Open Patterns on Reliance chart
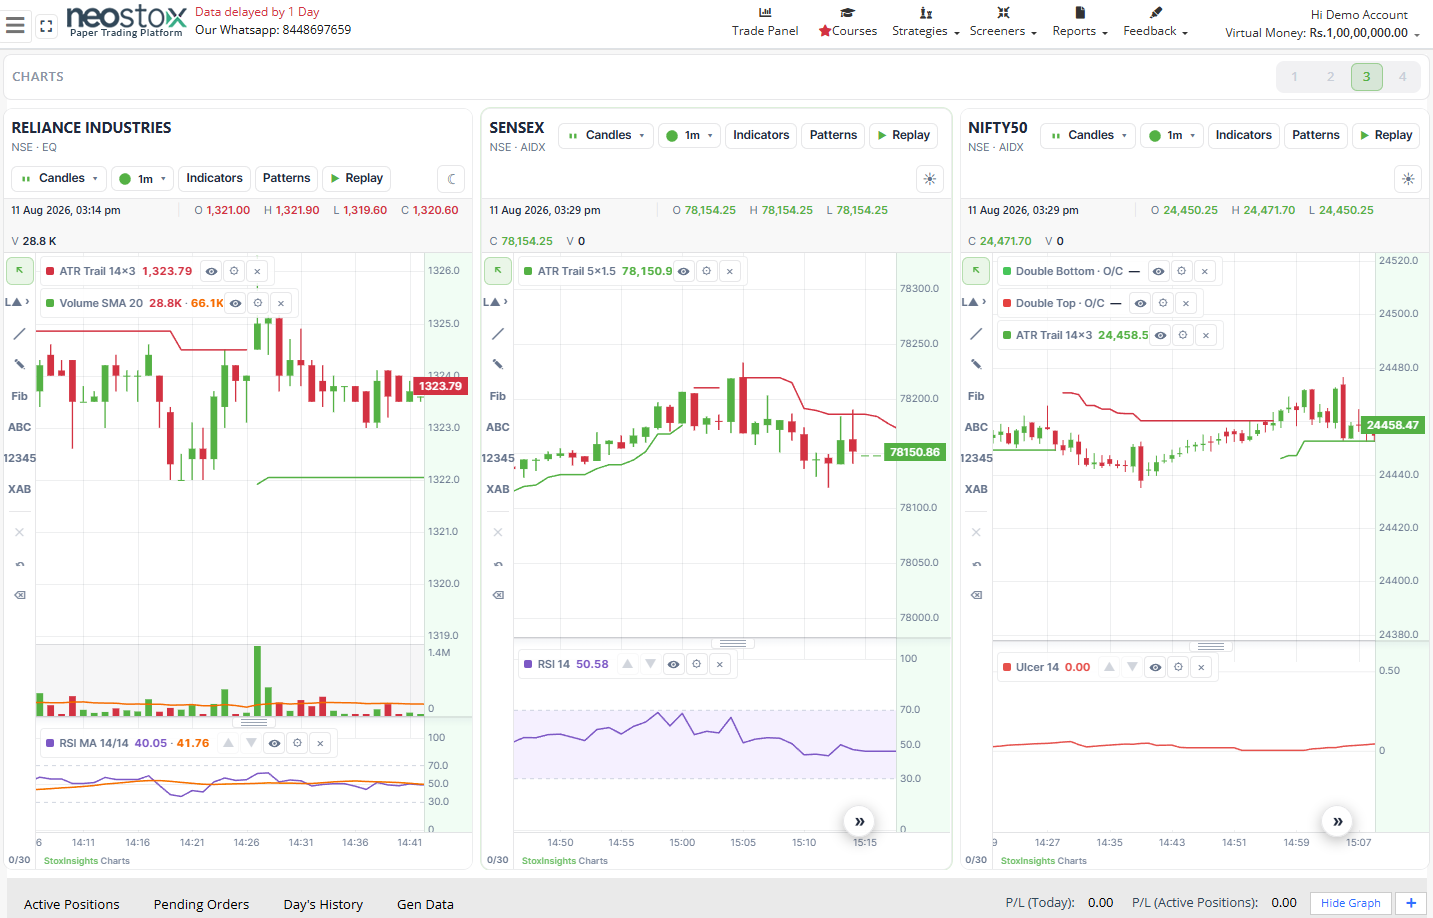Screen dimensions: 1433x918 [287, 178]
